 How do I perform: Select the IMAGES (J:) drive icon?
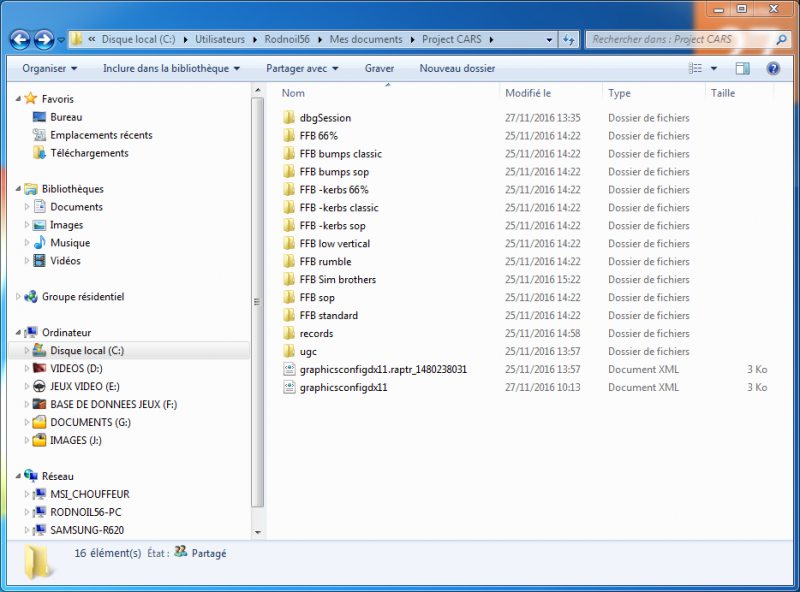point(39,440)
